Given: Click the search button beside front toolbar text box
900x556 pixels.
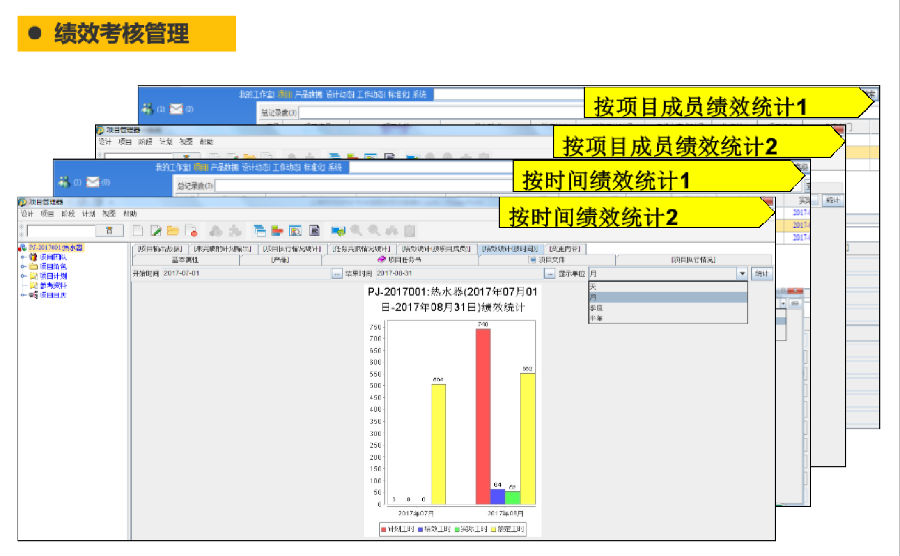Looking at the screenshot, I should click(109, 231).
